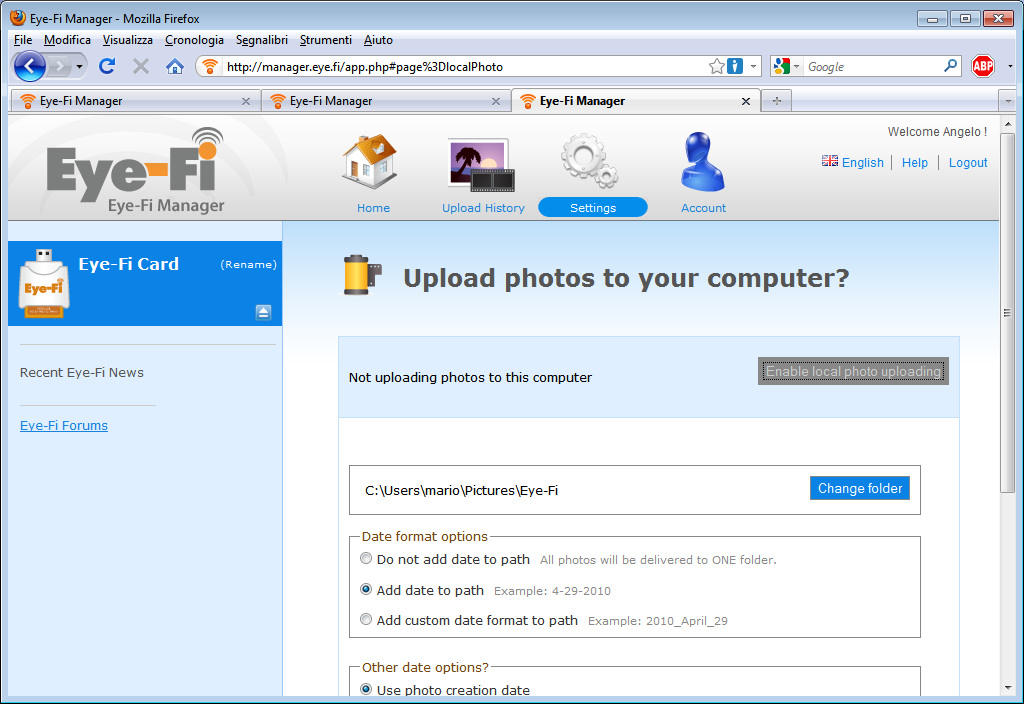This screenshot has width=1024, height=704.
Task: Open the list all tabs dropdown
Action: 1008,101
